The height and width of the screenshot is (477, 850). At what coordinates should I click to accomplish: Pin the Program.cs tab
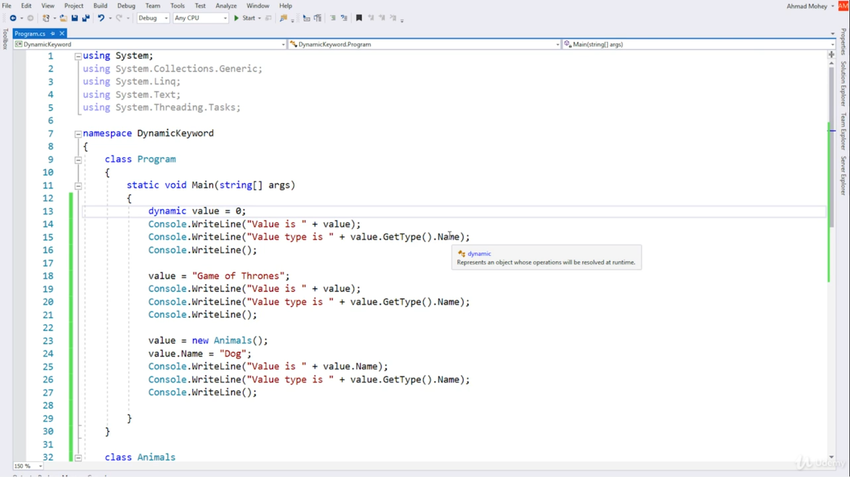[53, 34]
